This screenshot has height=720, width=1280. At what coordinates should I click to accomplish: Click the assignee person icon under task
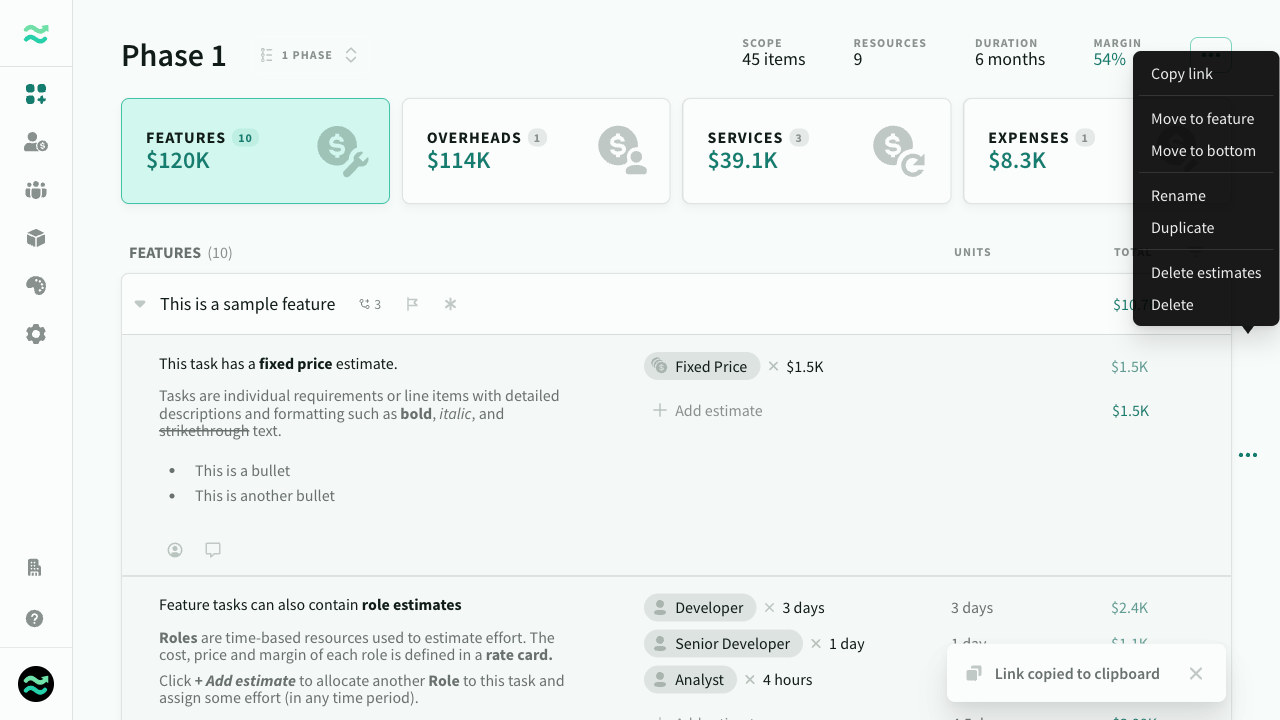175,549
